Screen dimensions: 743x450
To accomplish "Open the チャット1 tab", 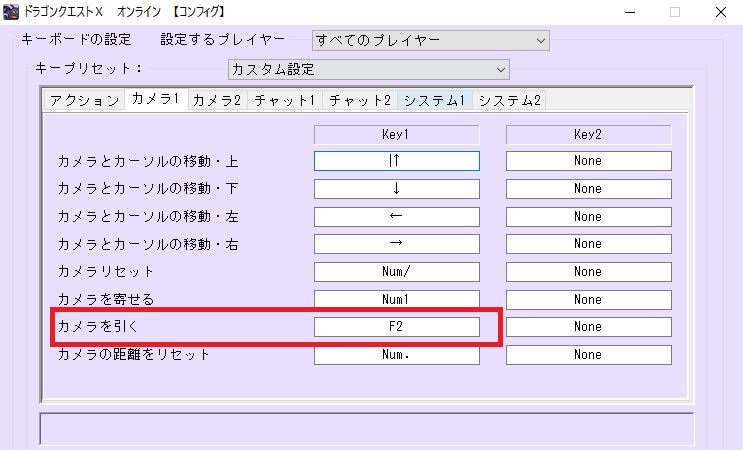I will point(284,100).
